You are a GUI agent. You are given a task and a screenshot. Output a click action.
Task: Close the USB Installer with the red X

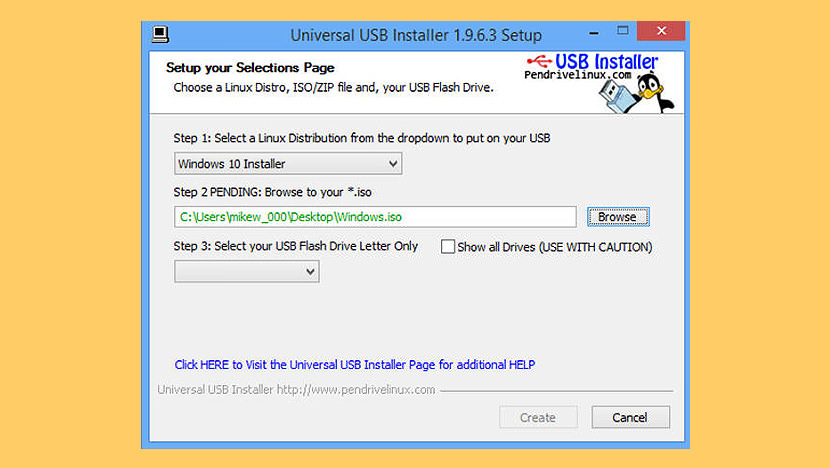pyautogui.click(x=661, y=31)
